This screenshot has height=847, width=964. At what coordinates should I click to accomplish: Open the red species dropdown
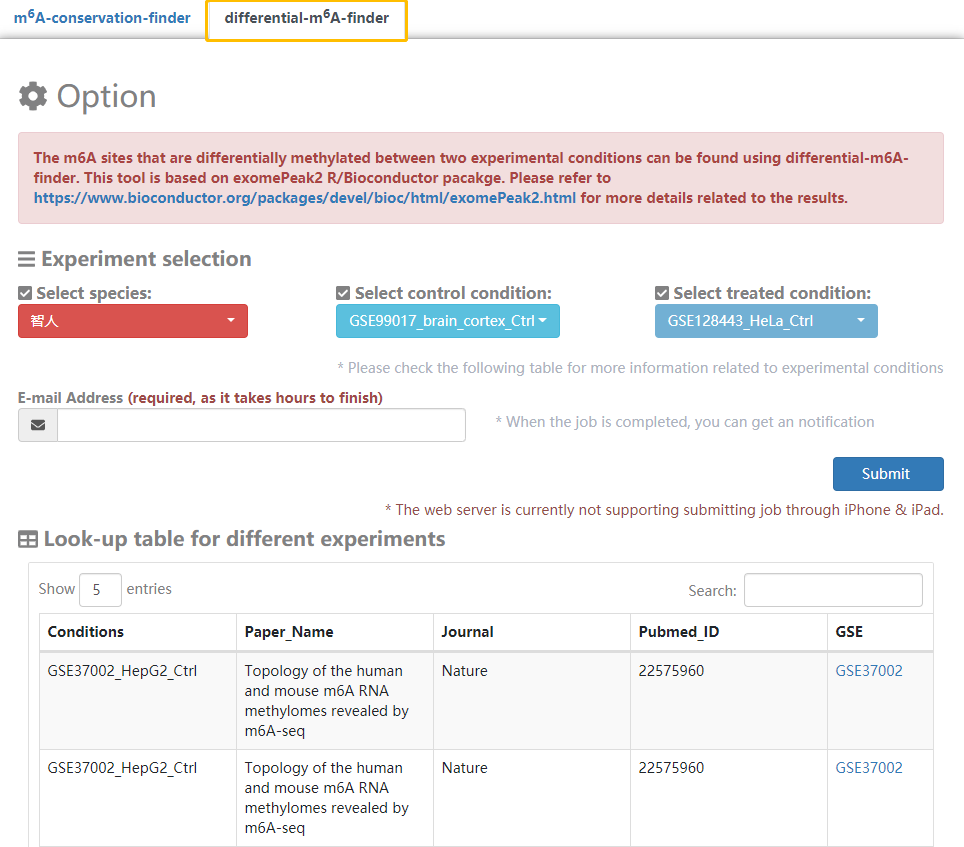pos(133,321)
